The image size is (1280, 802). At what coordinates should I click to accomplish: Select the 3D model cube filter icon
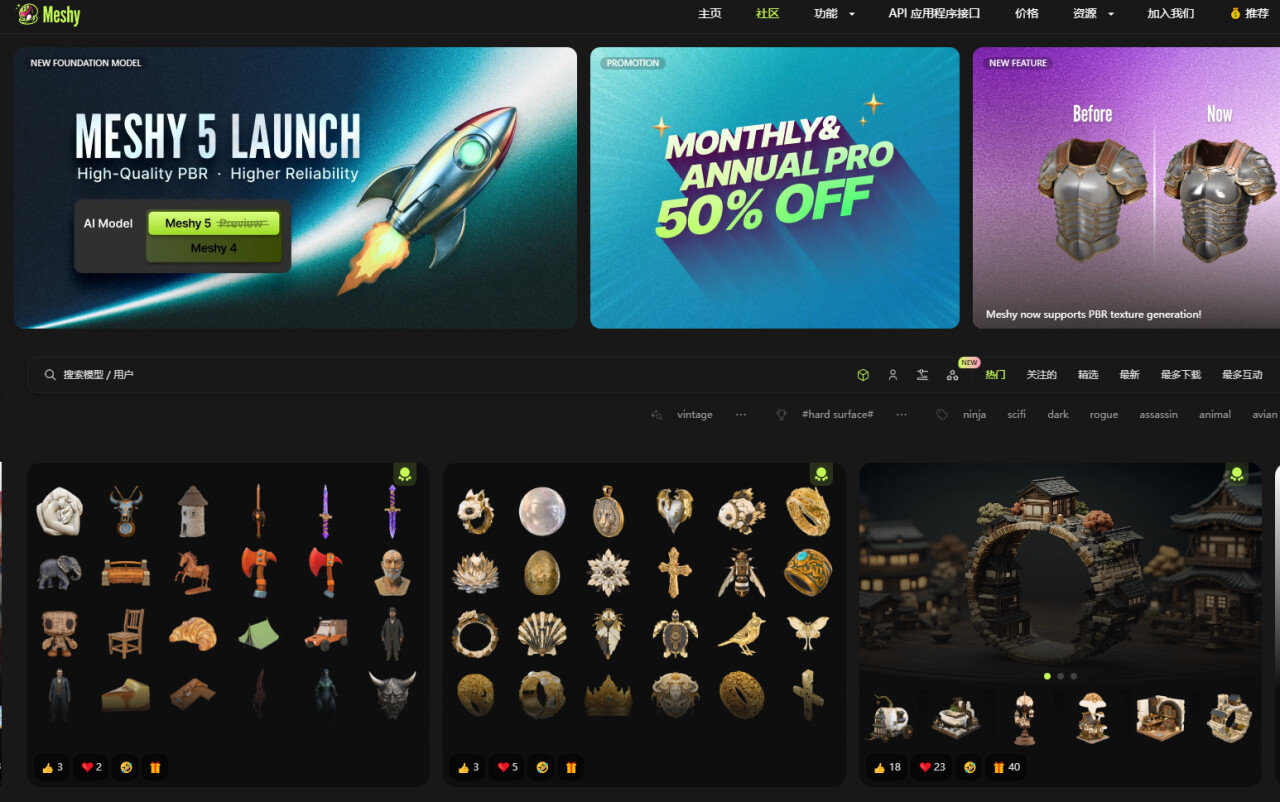(863, 375)
